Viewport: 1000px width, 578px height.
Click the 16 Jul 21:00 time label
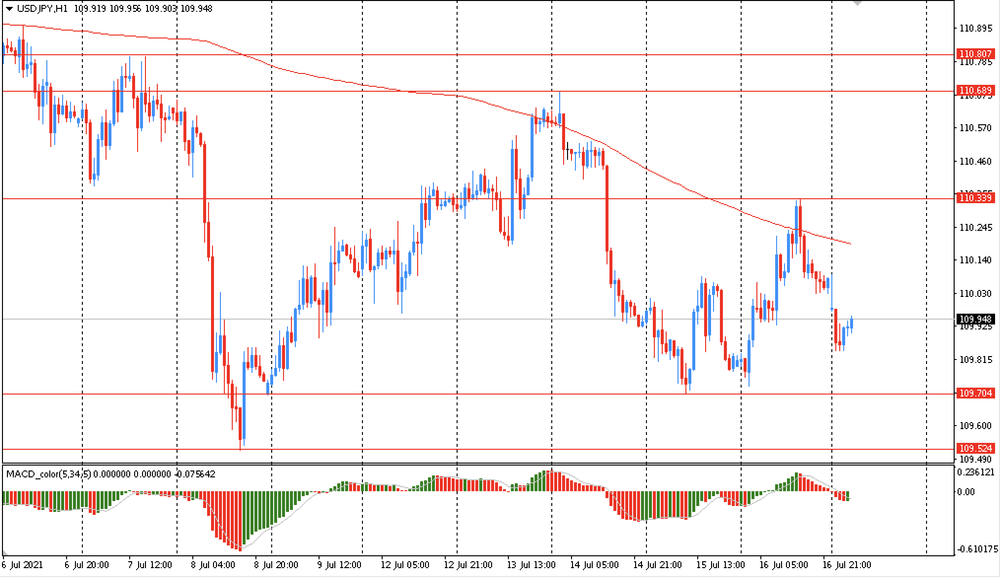pos(847,565)
